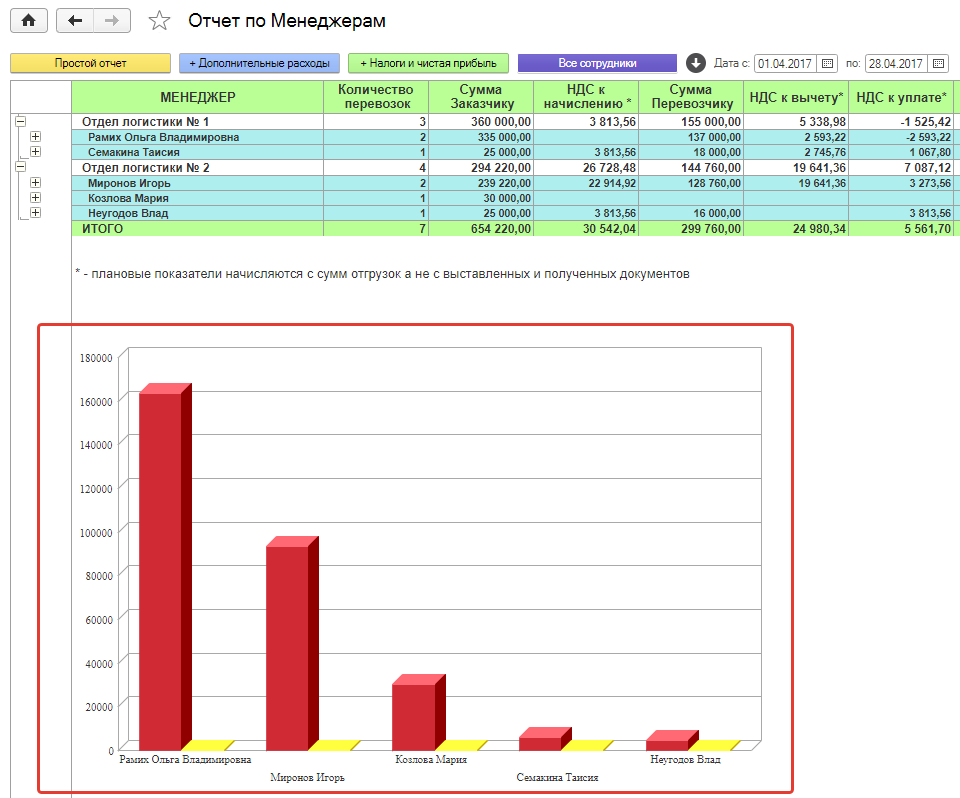Open calendar picker for start date

point(827,63)
